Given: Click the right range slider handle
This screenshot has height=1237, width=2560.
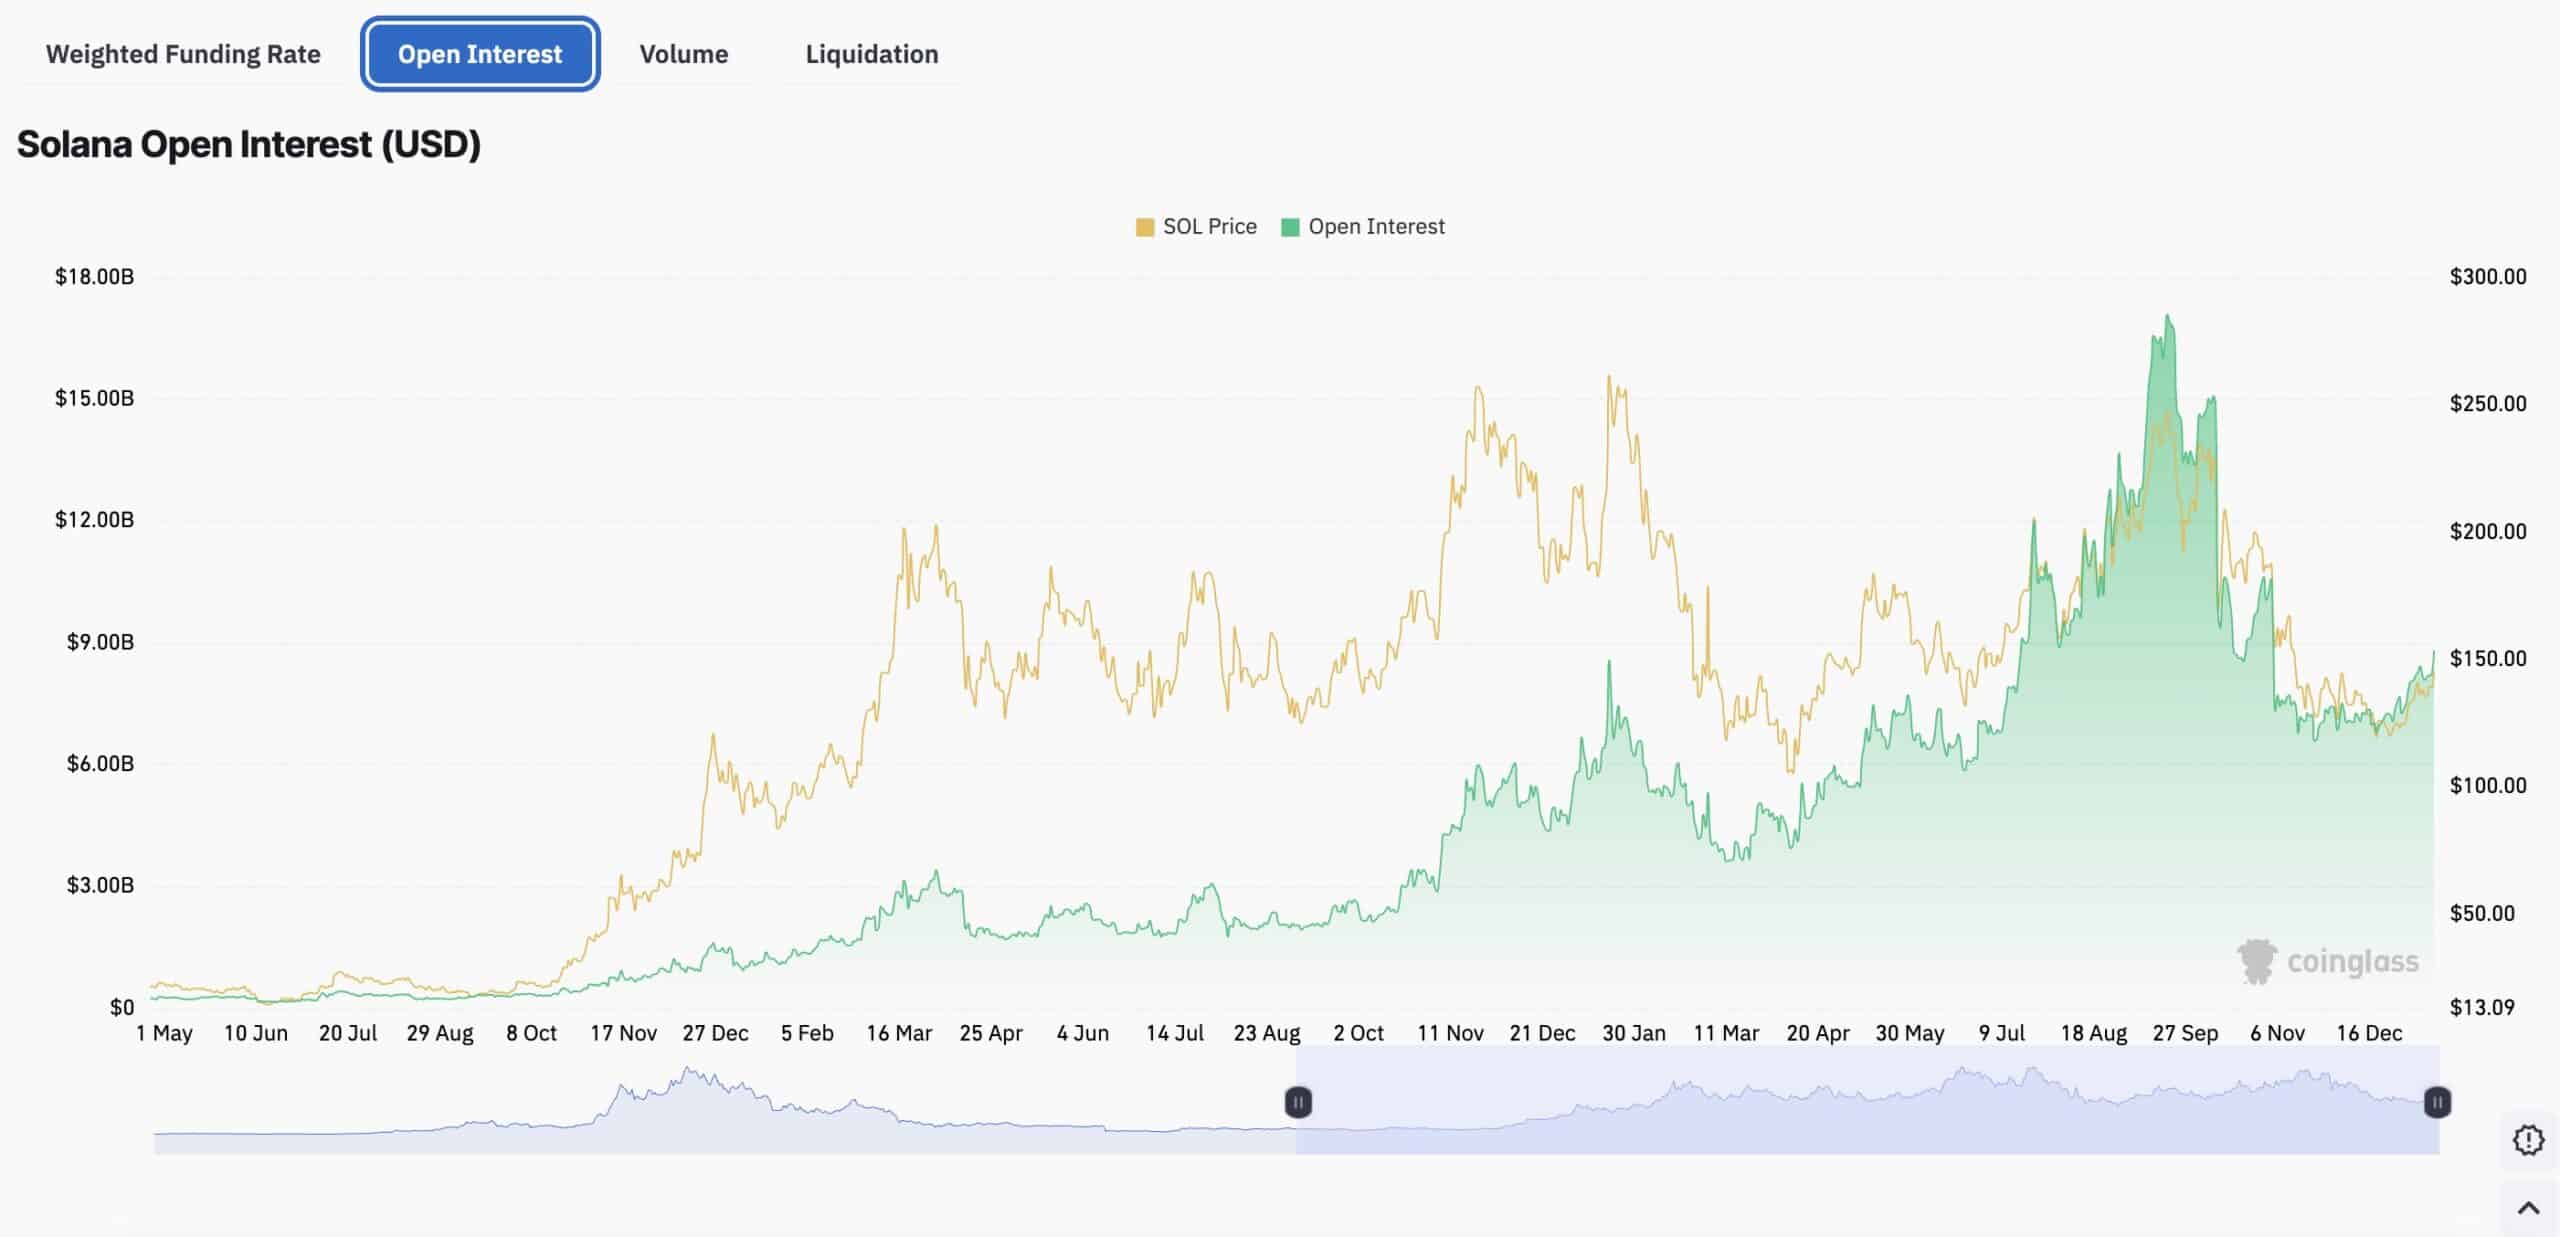Looking at the screenshot, I should (2437, 1102).
